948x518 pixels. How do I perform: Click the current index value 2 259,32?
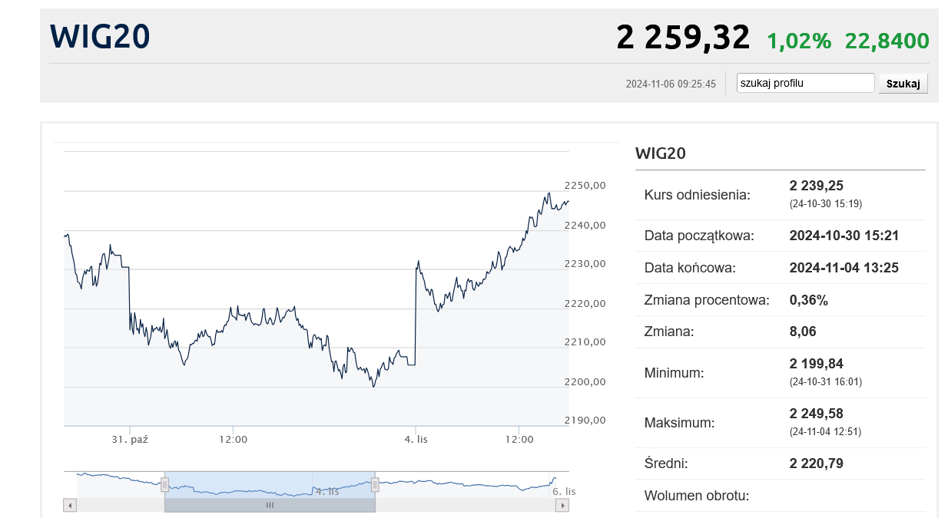tap(682, 38)
